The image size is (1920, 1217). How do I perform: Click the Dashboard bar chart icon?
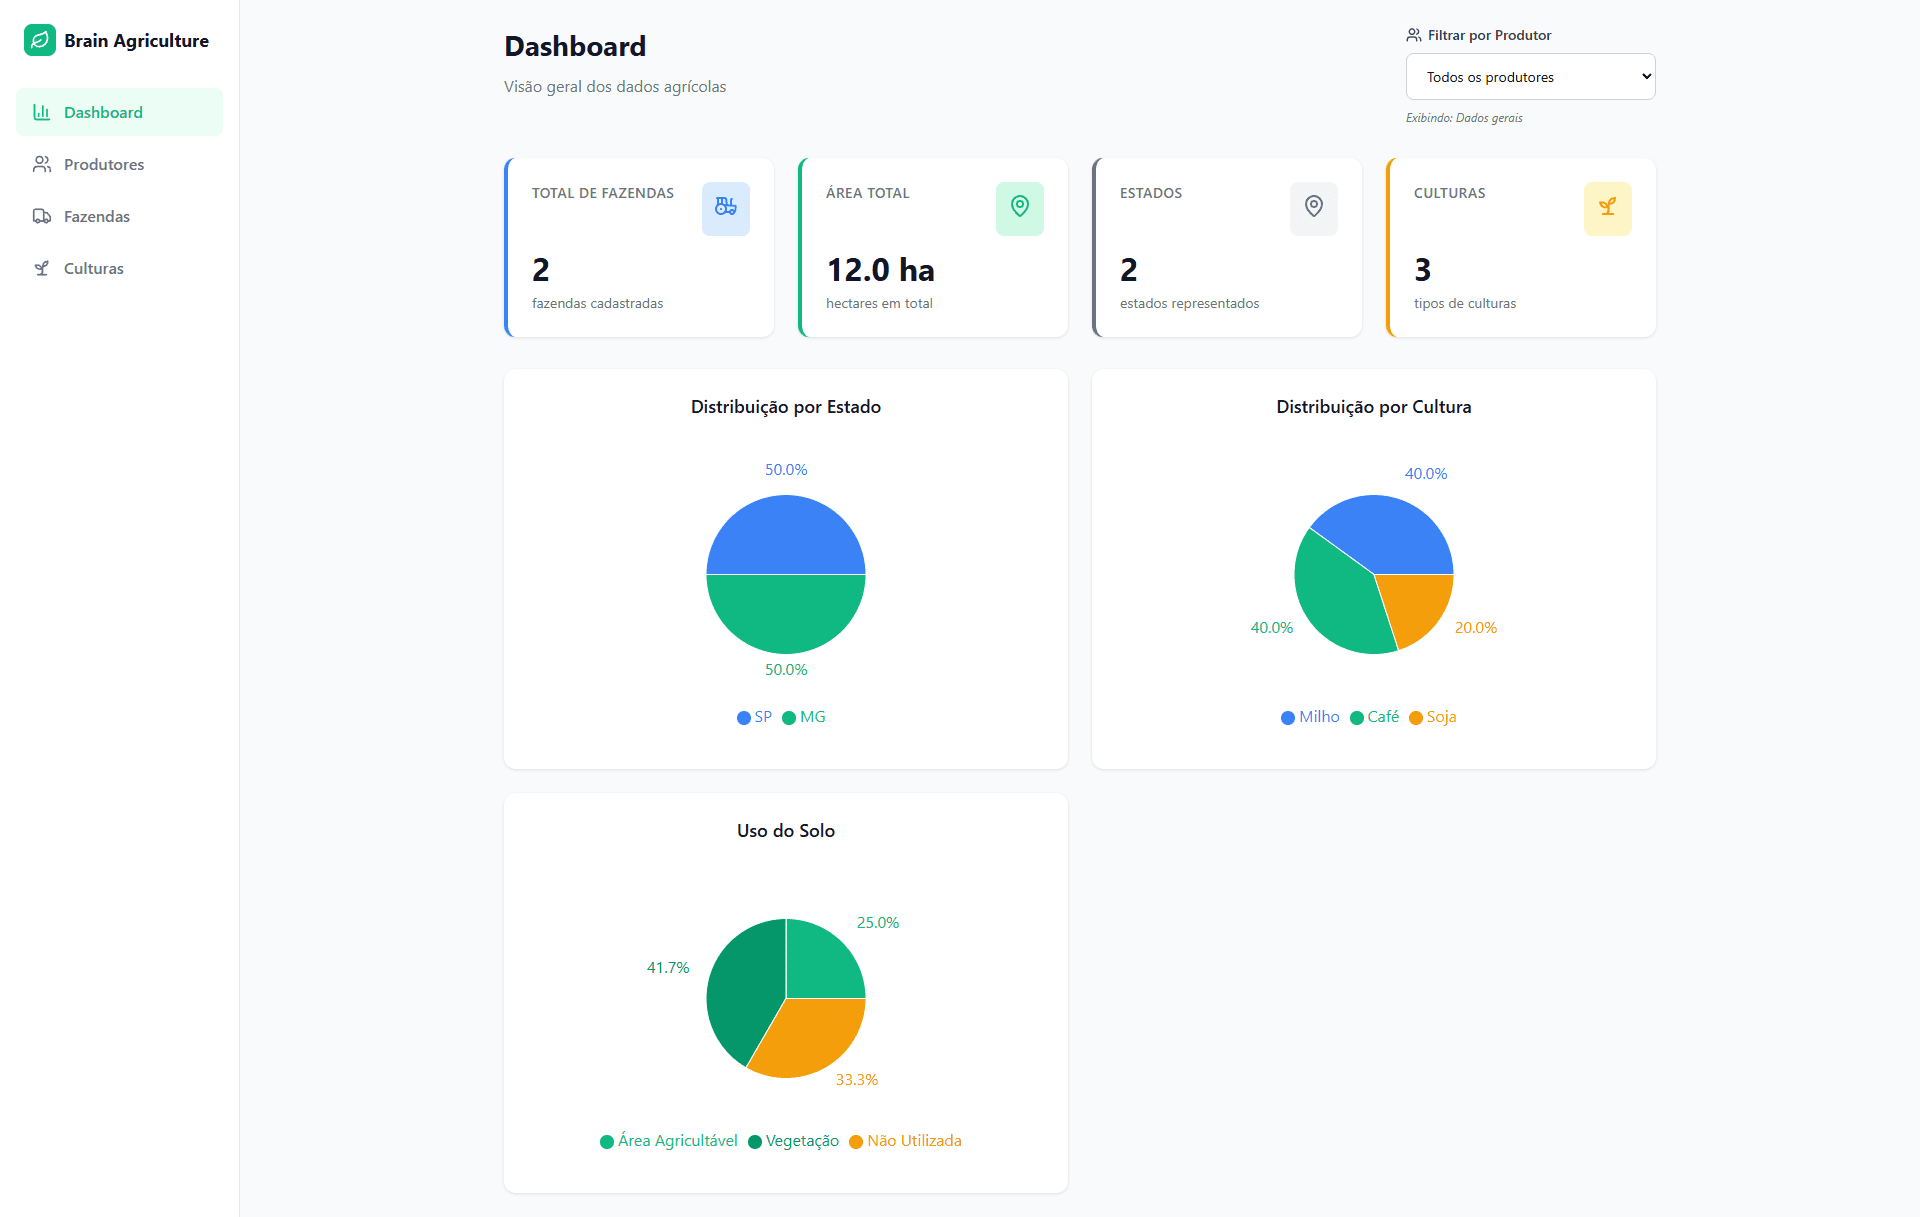click(x=42, y=112)
